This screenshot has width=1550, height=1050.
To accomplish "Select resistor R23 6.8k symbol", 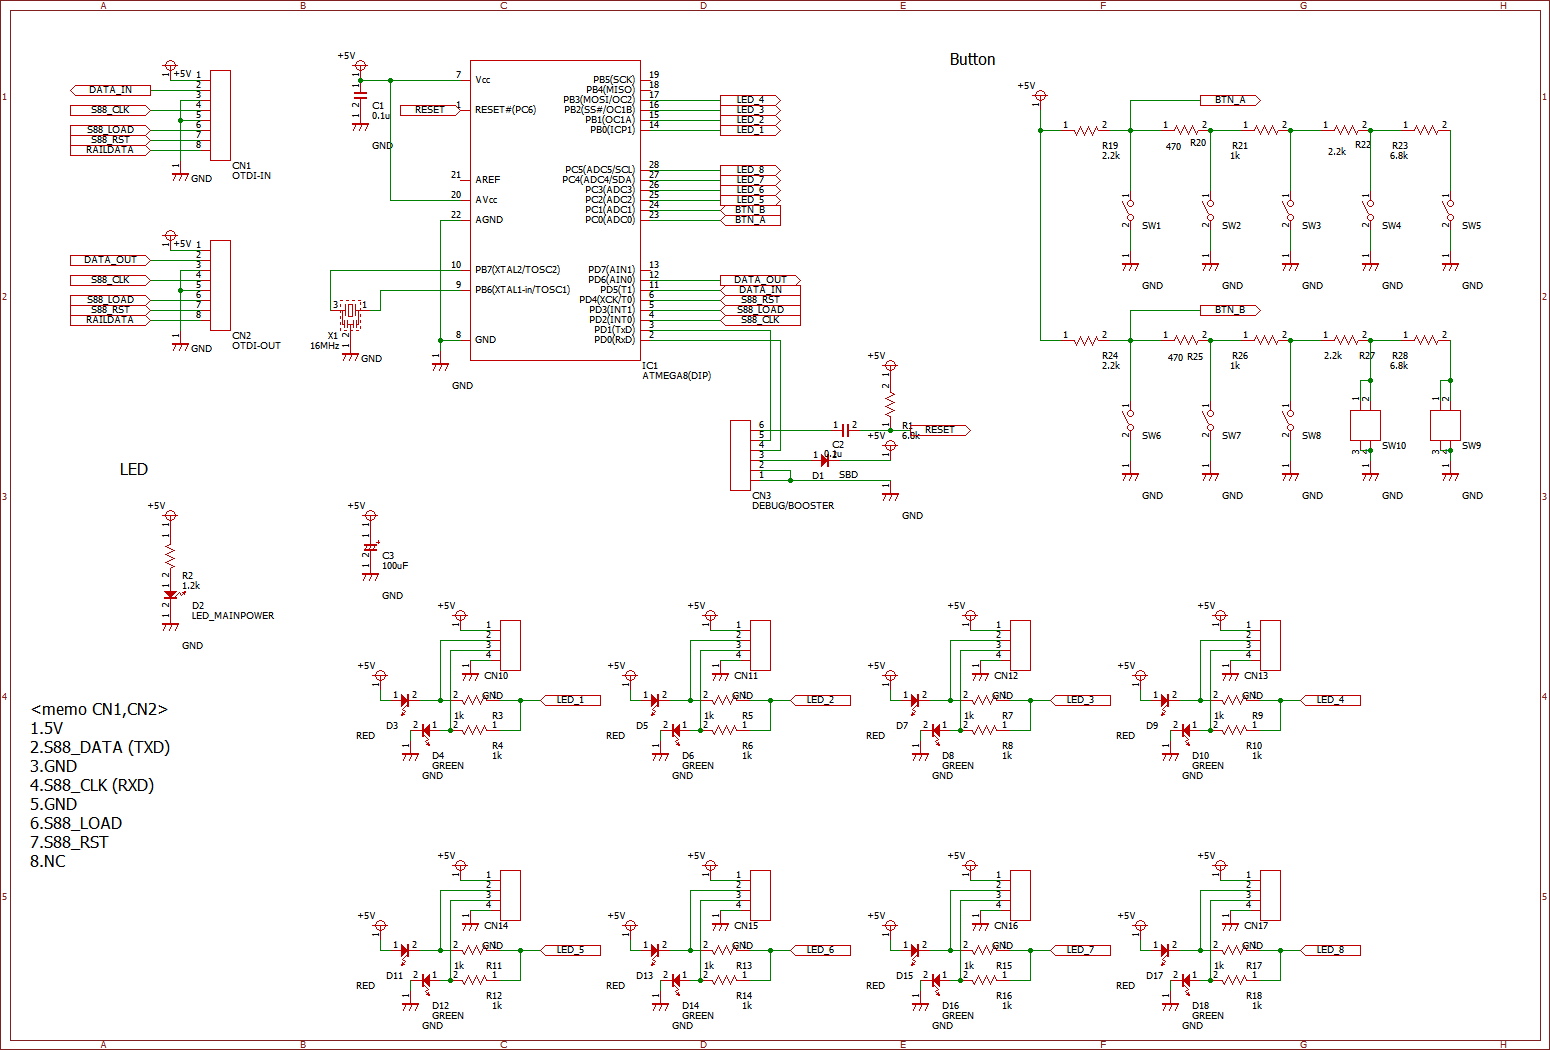I will tap(1425, 130).
